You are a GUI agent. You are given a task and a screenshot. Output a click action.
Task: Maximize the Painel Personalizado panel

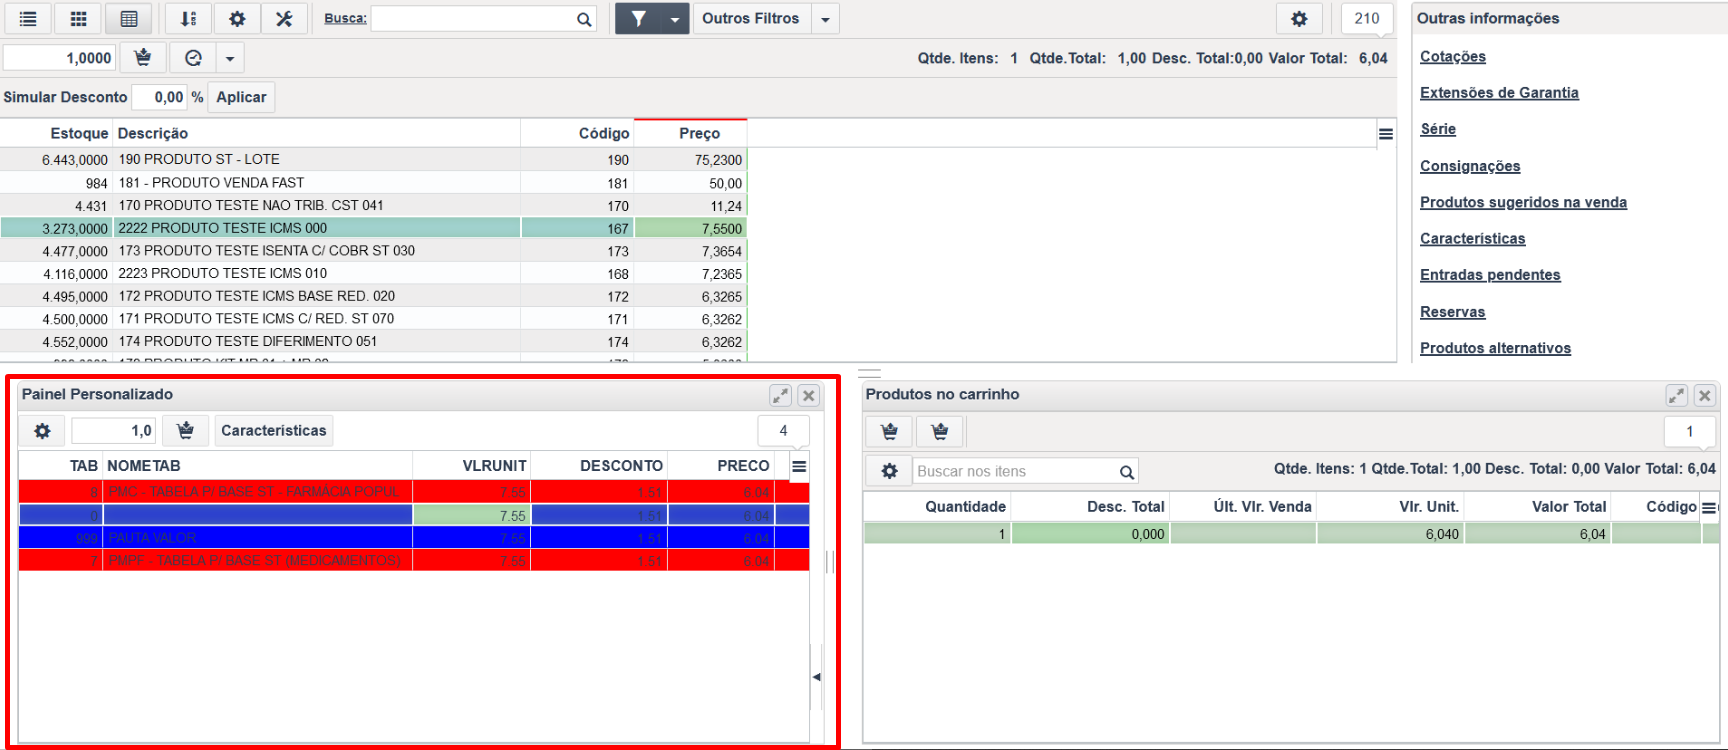pyautogui.click(x=781, y=395)
